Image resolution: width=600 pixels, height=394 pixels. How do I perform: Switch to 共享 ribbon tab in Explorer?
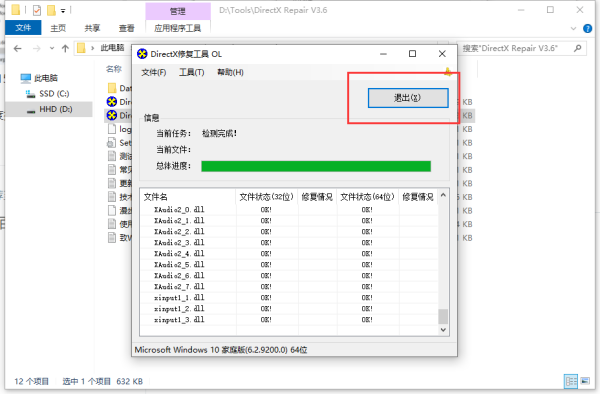(x=92, y=28)
